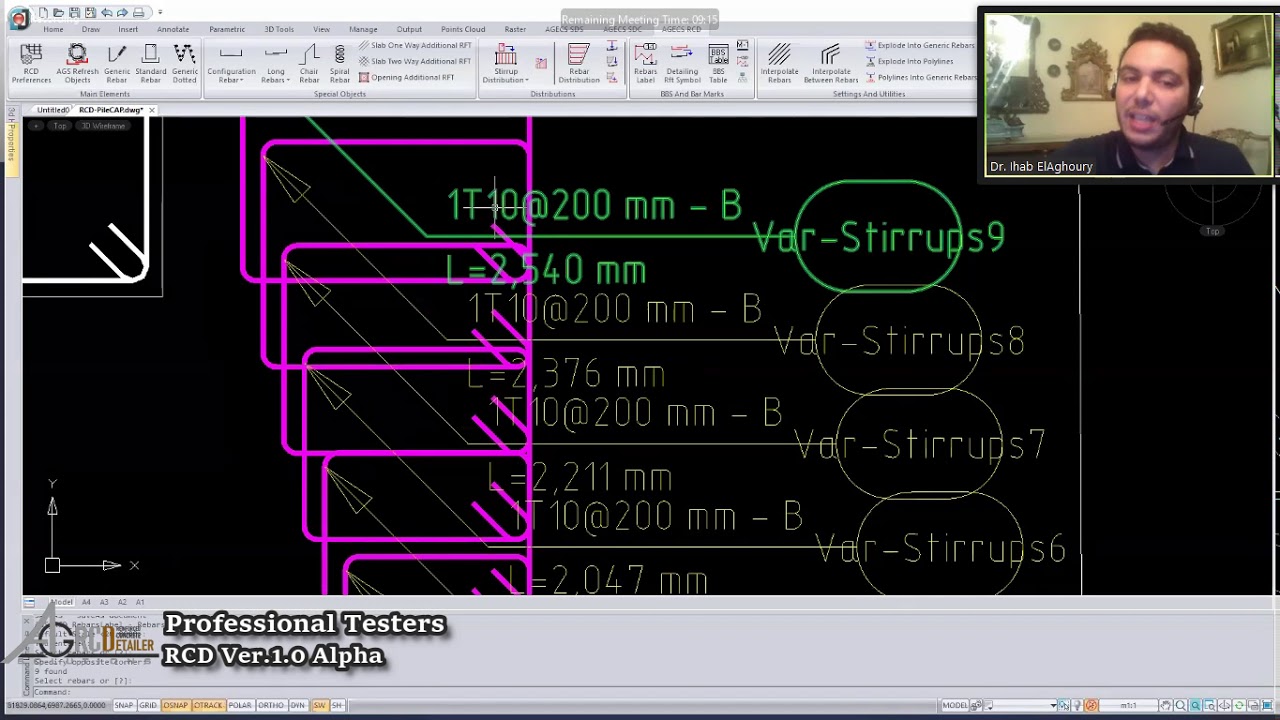The image size is (1280, 720).
Task: Click the Detailing Rft Symbol tool
Action: pos(682,62)
